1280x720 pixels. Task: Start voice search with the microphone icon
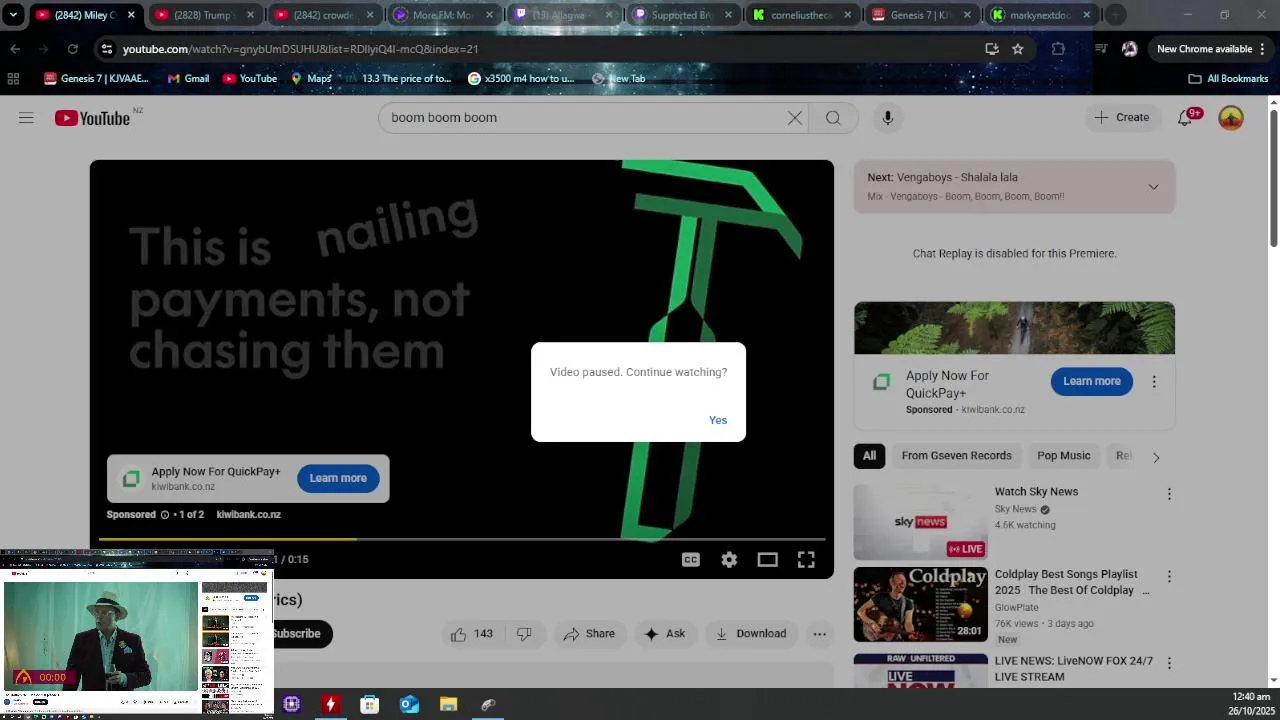pyautogui.click(x=887, y=118)
